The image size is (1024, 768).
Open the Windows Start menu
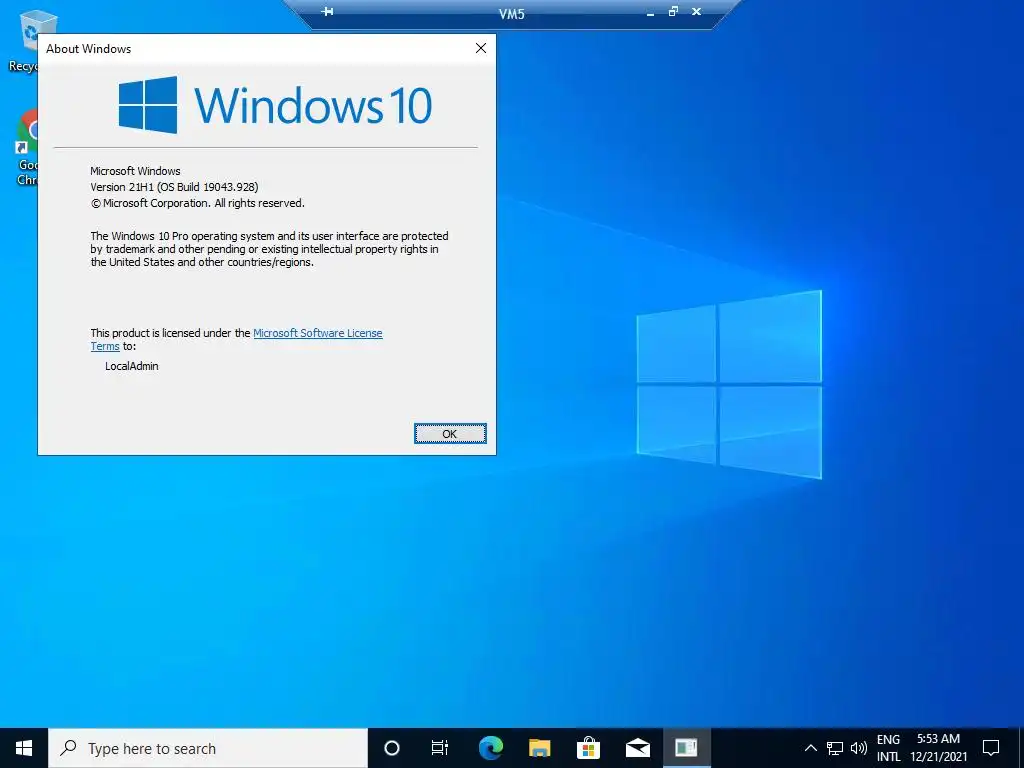(x=24, y=748)
